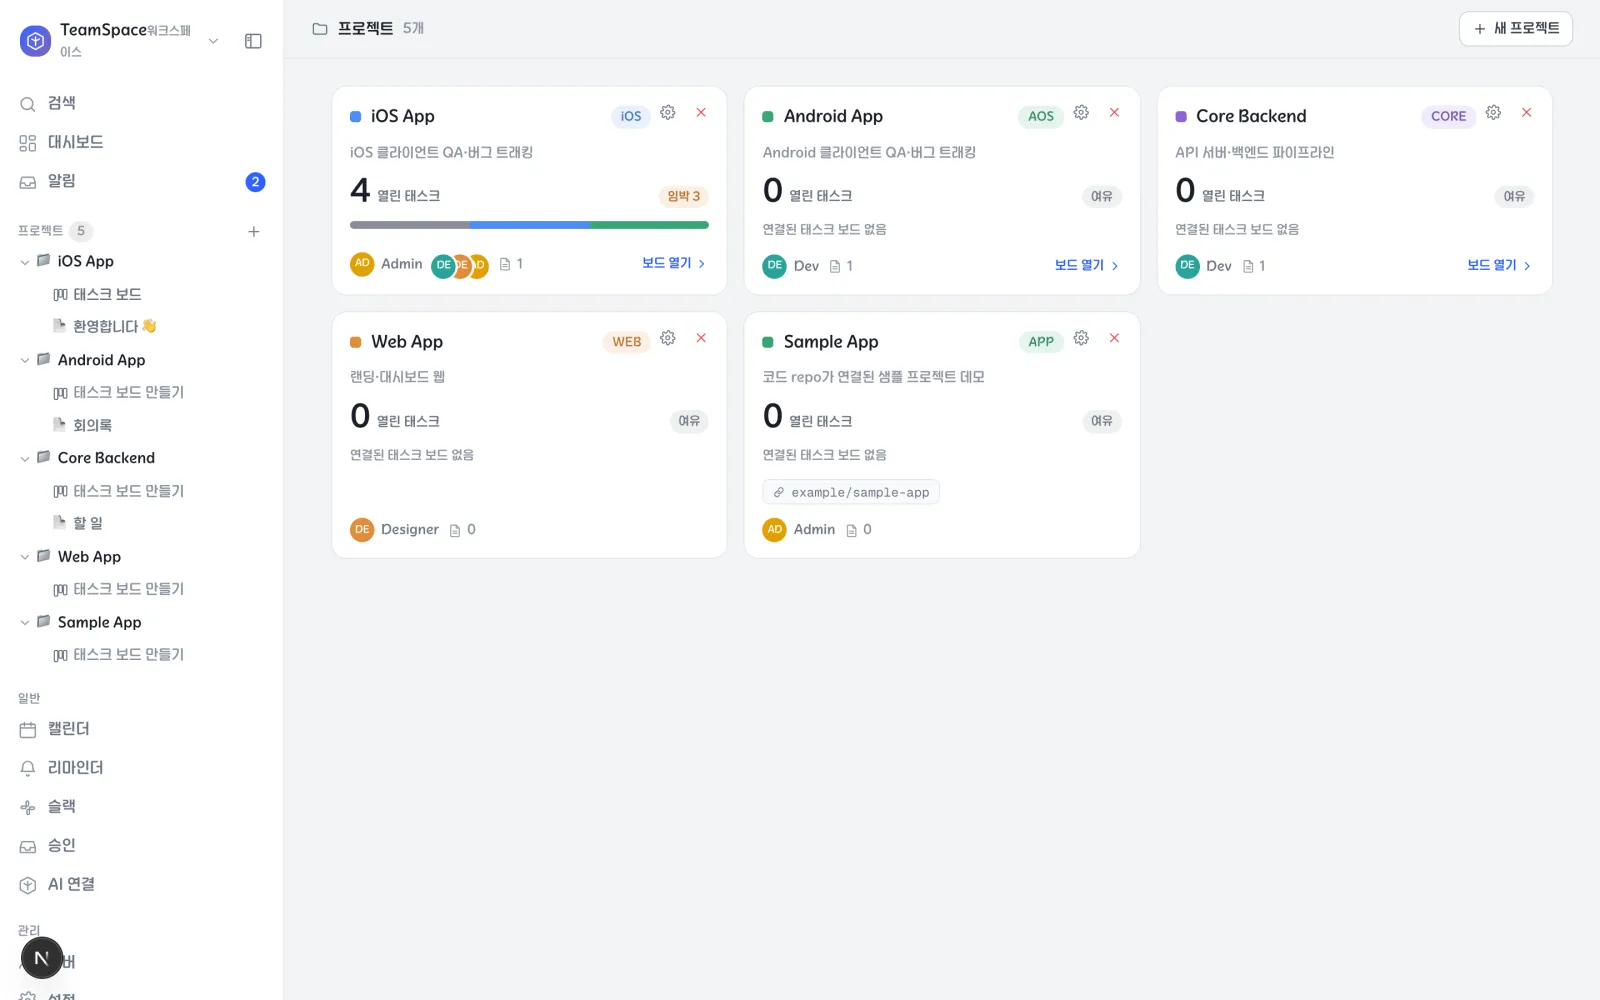Open the 검색 search item
The image size is (1600, 1000).
pyautogui.click(x=141, y=103)
